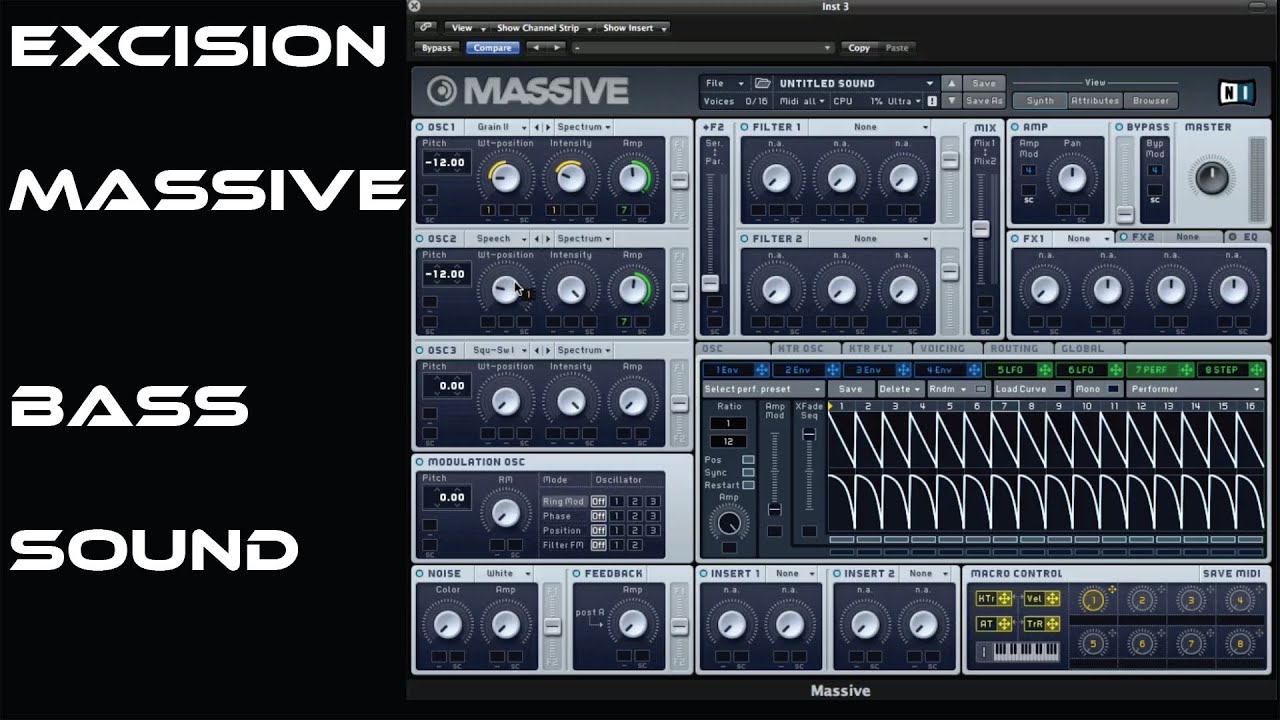Image resolution: width=1280 pixels, height=720 pixels.
Task: Open the OSC1 wavetable dropdown showing Grain II
Action: [496, 127]
